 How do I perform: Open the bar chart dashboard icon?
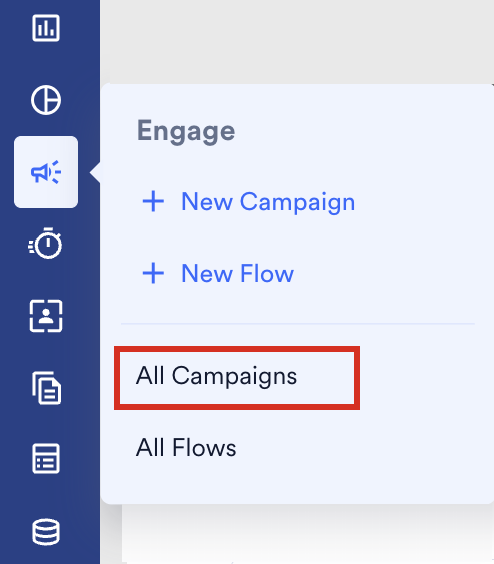point(46,28)
